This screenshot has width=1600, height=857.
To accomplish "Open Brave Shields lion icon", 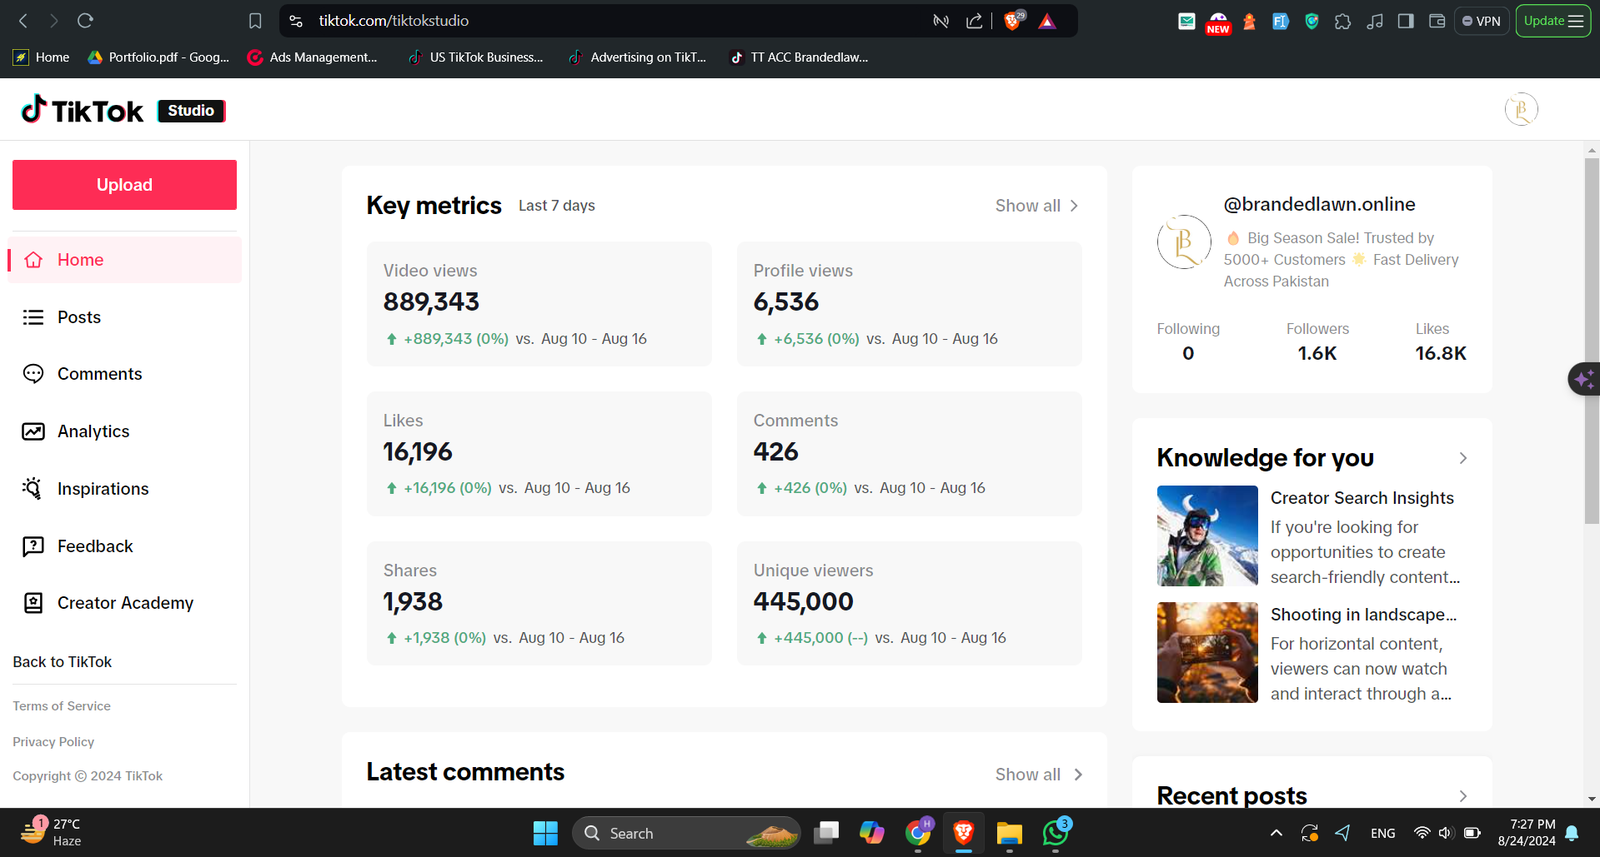I will 1013,20.
